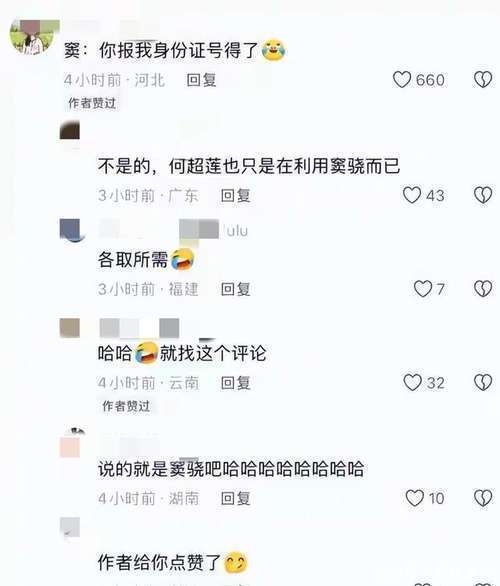Tap broken heart on the 广东 comment
The image size is (500, 586).
[x=483, y=195]
